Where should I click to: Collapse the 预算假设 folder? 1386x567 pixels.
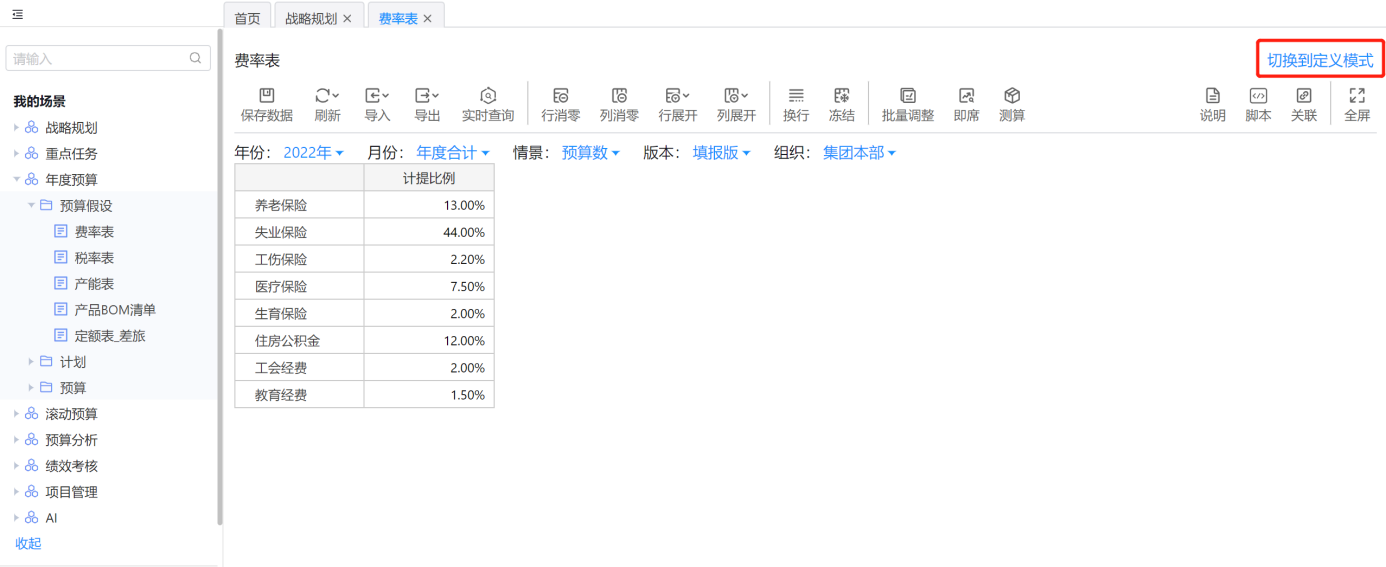pyautogui.click(x=31, y=206)
